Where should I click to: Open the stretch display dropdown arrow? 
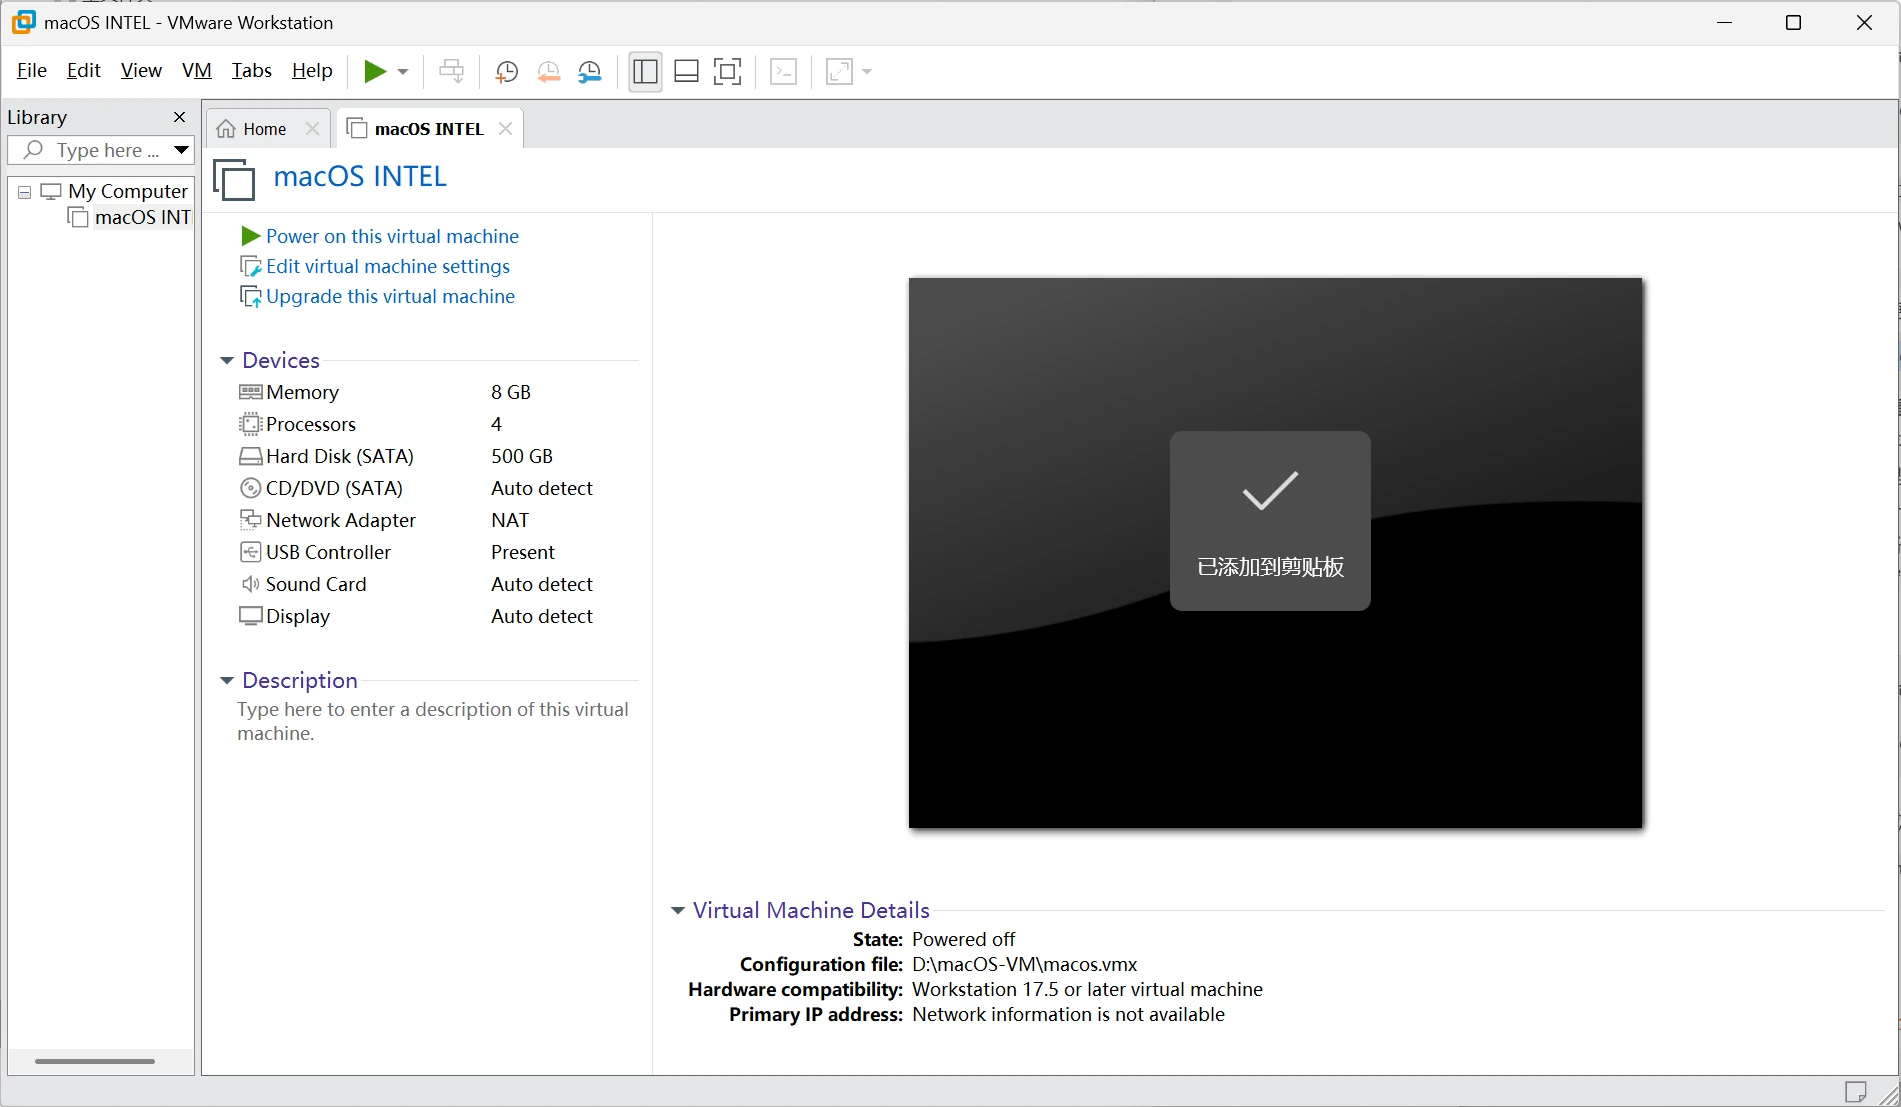tap(867, 71)
